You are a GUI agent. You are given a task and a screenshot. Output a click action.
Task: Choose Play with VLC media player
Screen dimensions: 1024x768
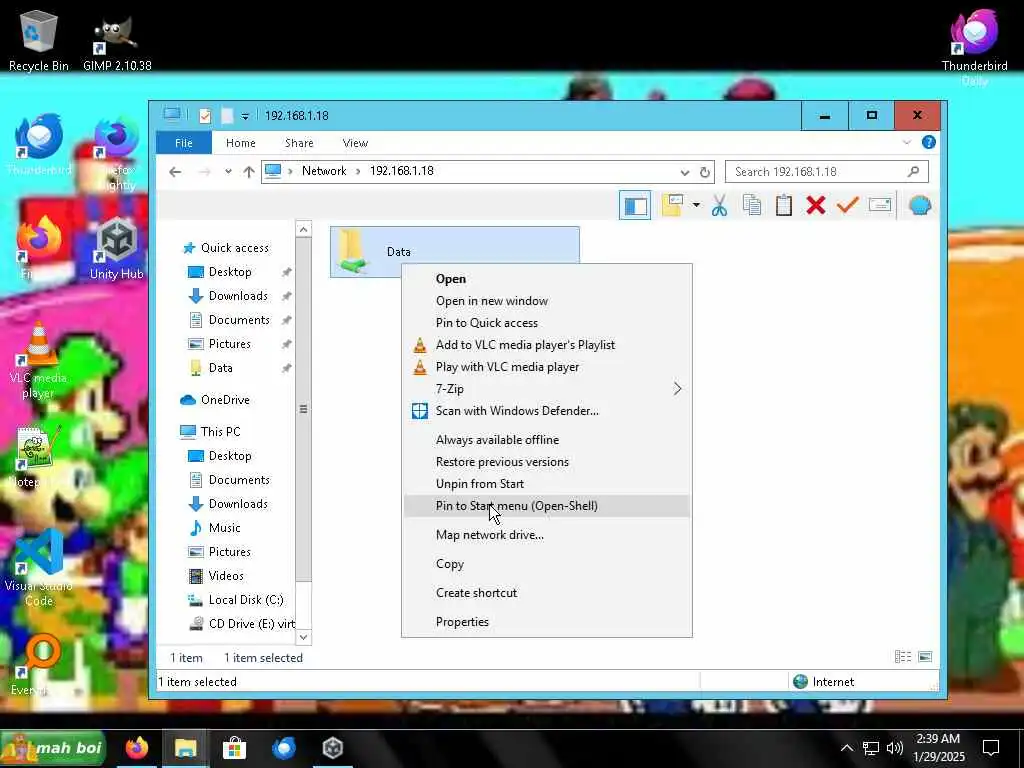tap(547, 367)
